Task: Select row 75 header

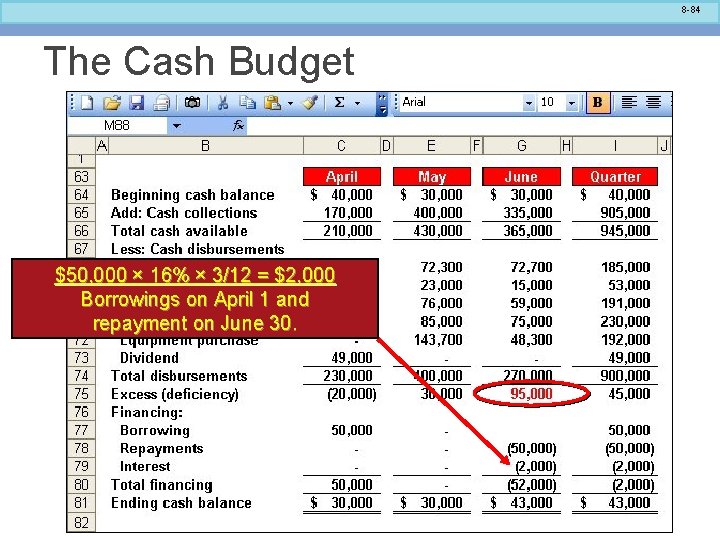Action: [x=81, y=394]
